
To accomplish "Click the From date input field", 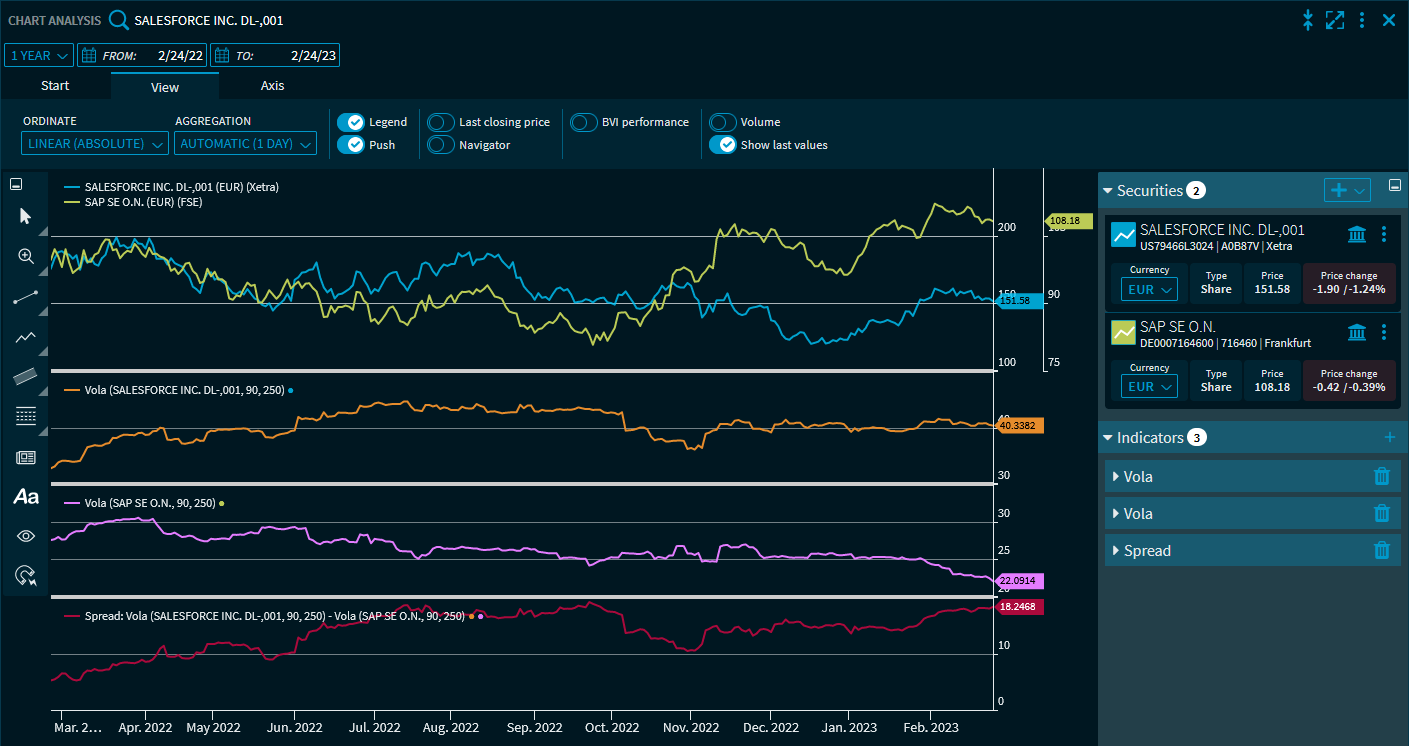I will pyautogui.click(x=153, y=56).
